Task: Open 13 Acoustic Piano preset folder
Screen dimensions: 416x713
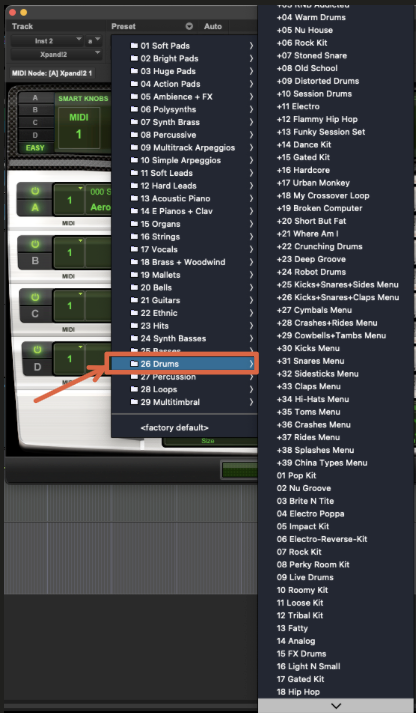Action: (185, 198)
